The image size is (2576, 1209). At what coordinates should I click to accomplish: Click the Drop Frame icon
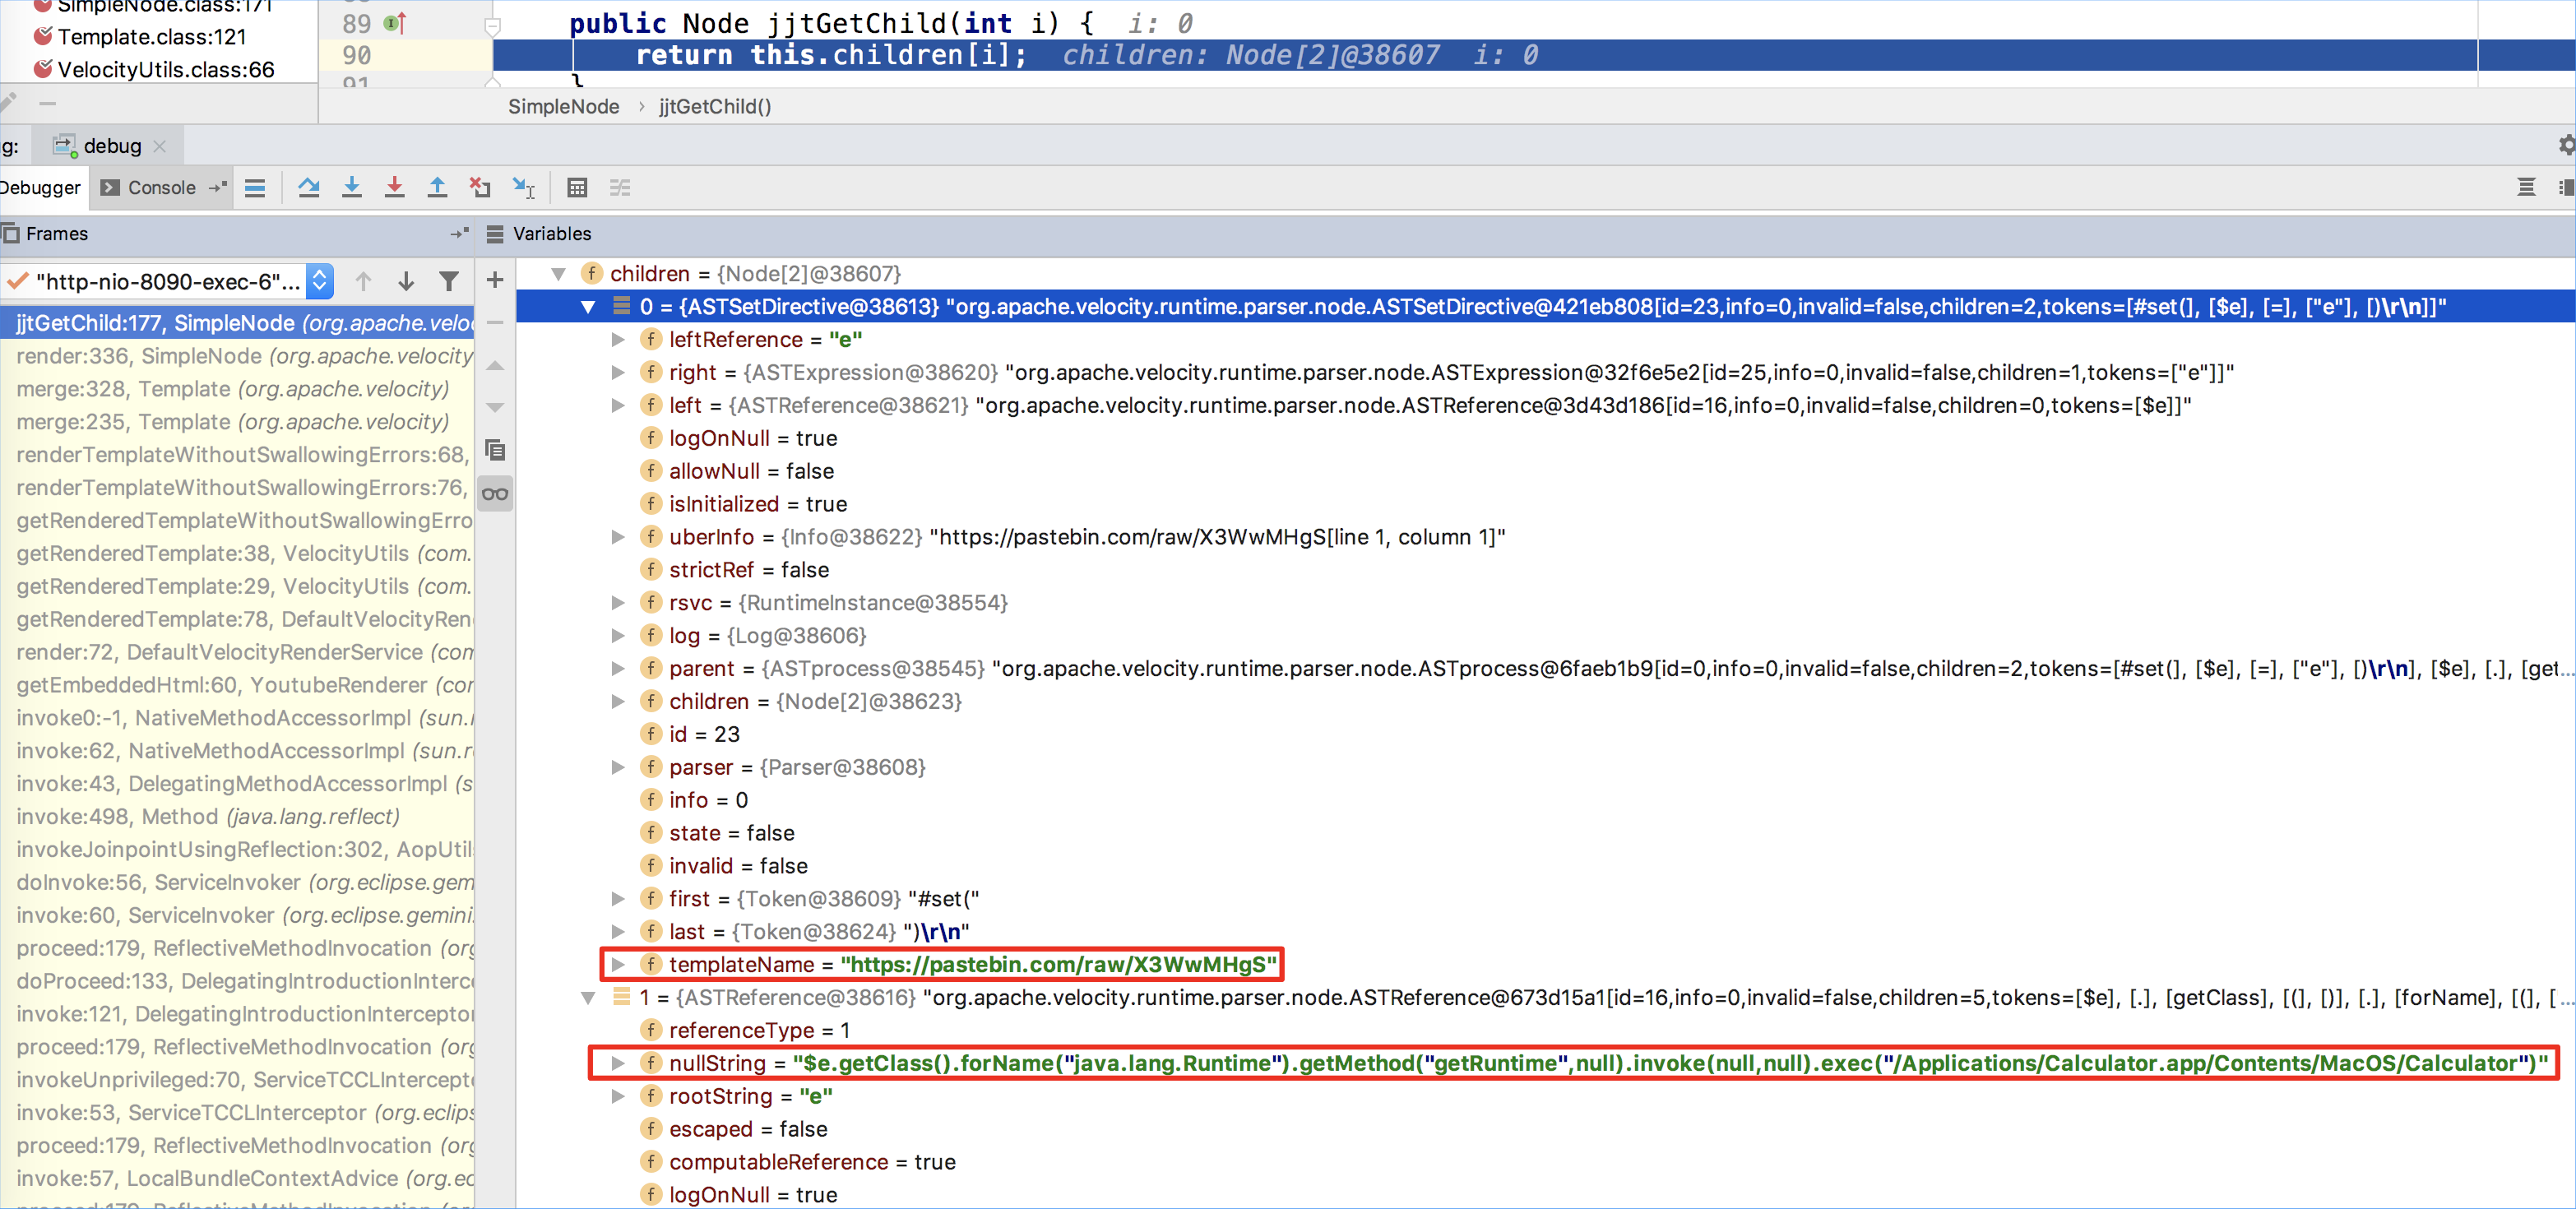click(480, 187)
